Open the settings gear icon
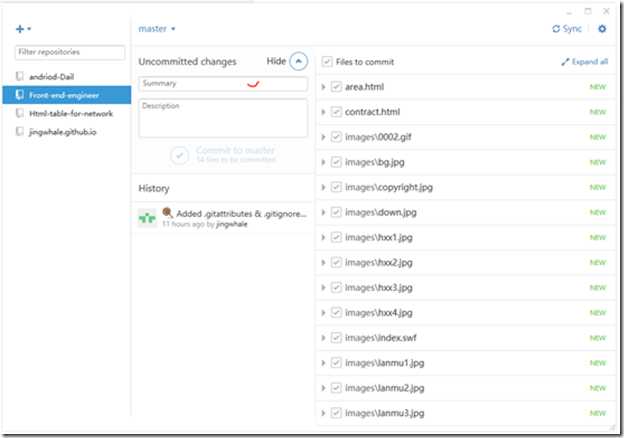Image resolution: width=624 pixels, height=438 pixels. [602, 29]
